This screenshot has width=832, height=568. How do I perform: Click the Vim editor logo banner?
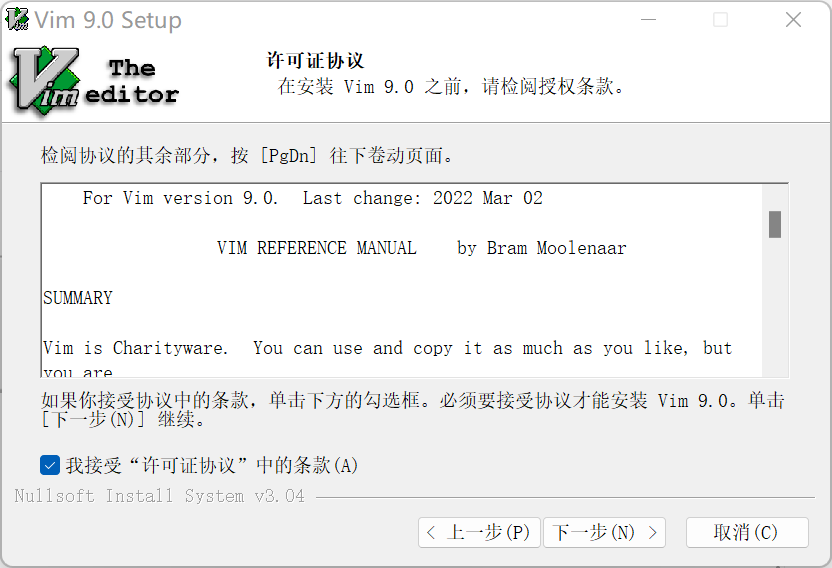pos(94,81)
